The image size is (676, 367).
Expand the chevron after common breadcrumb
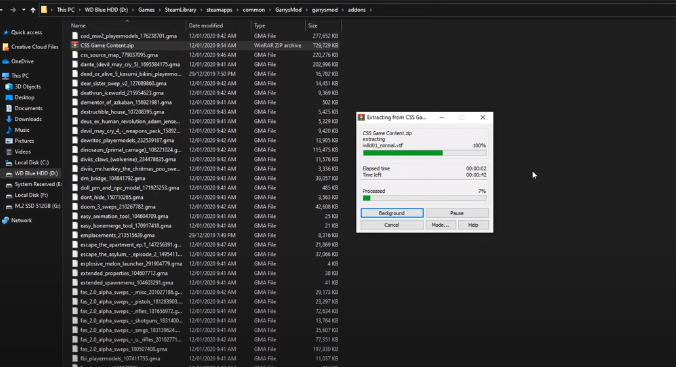[x=270, y=9]
